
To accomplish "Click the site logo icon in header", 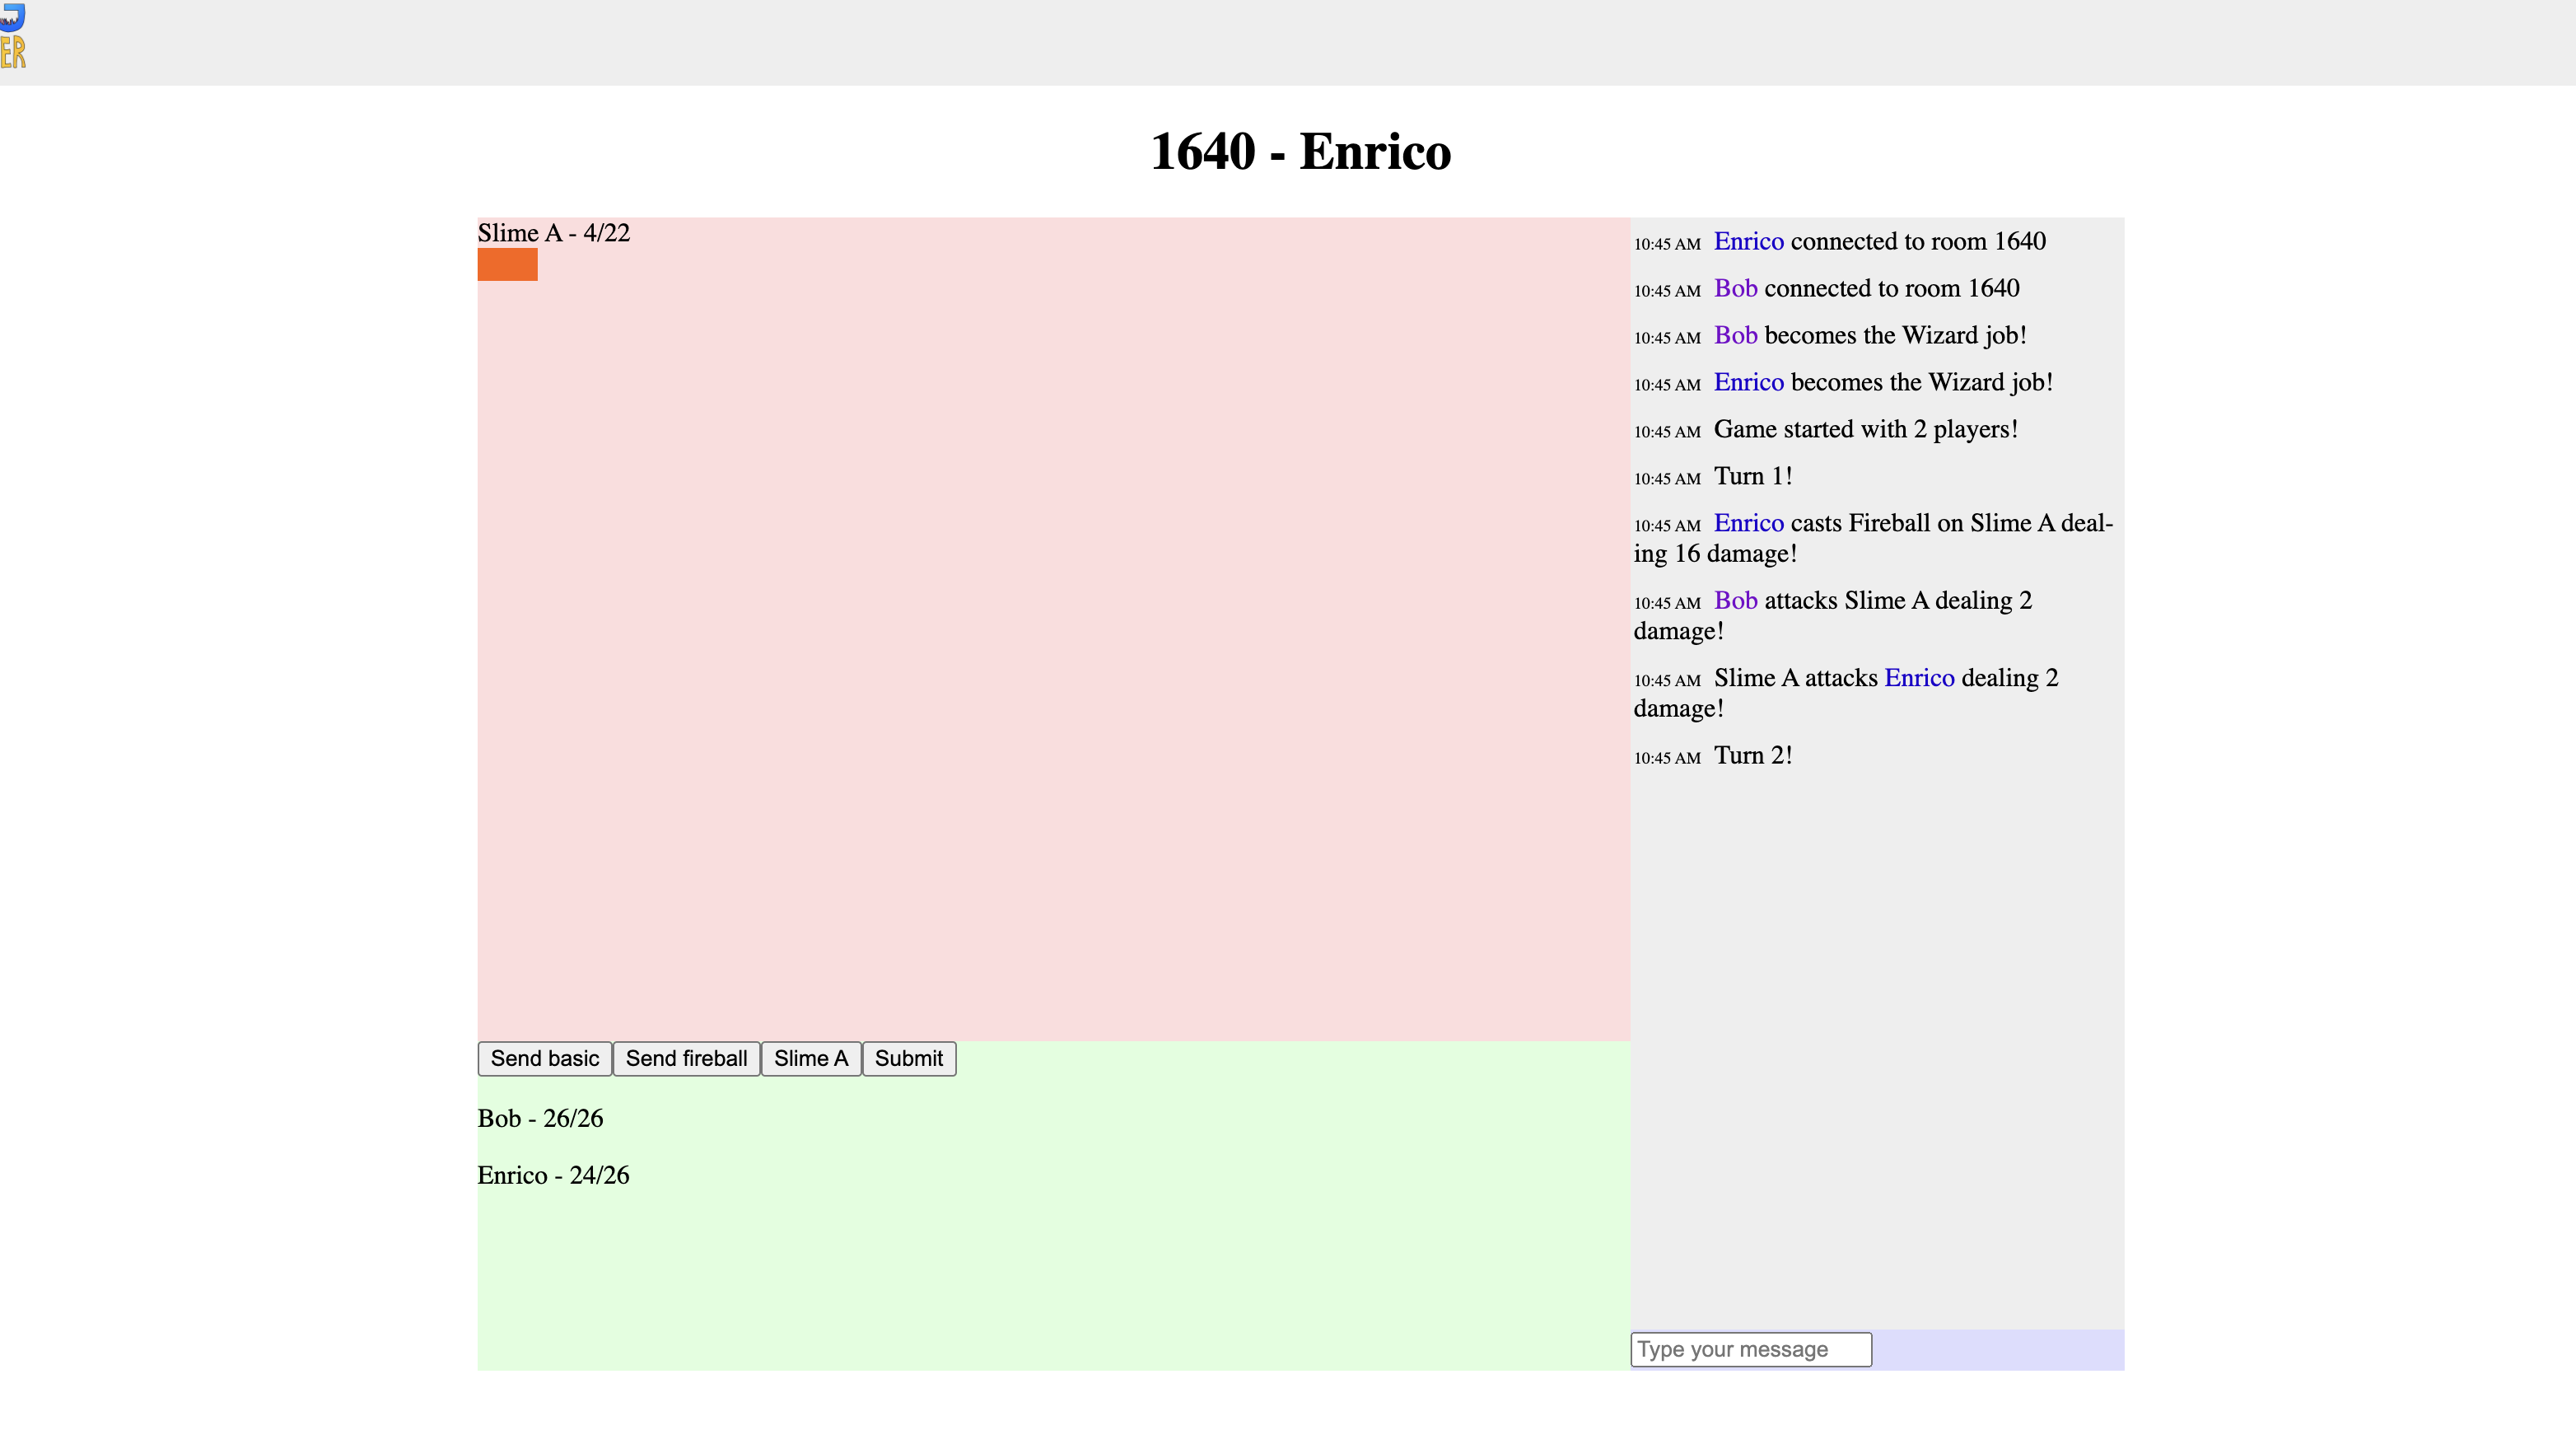I will pos(12,36).
